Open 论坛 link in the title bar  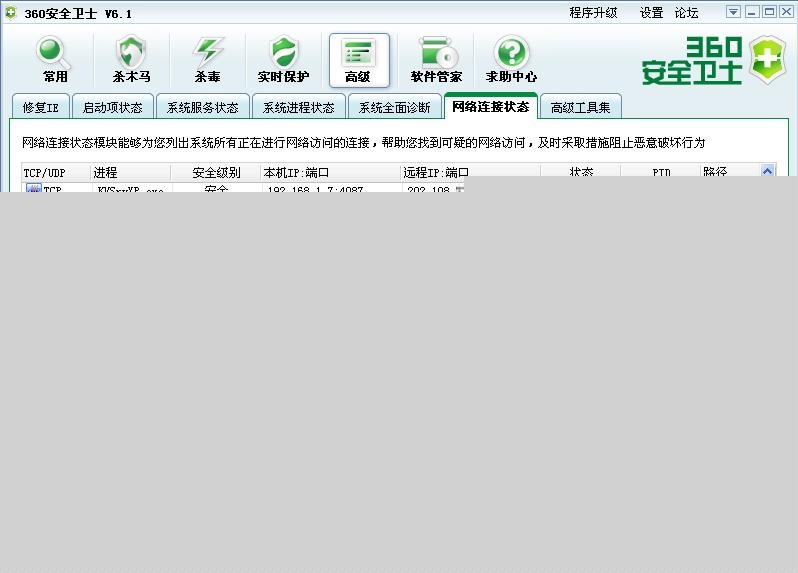coord(686,13)
